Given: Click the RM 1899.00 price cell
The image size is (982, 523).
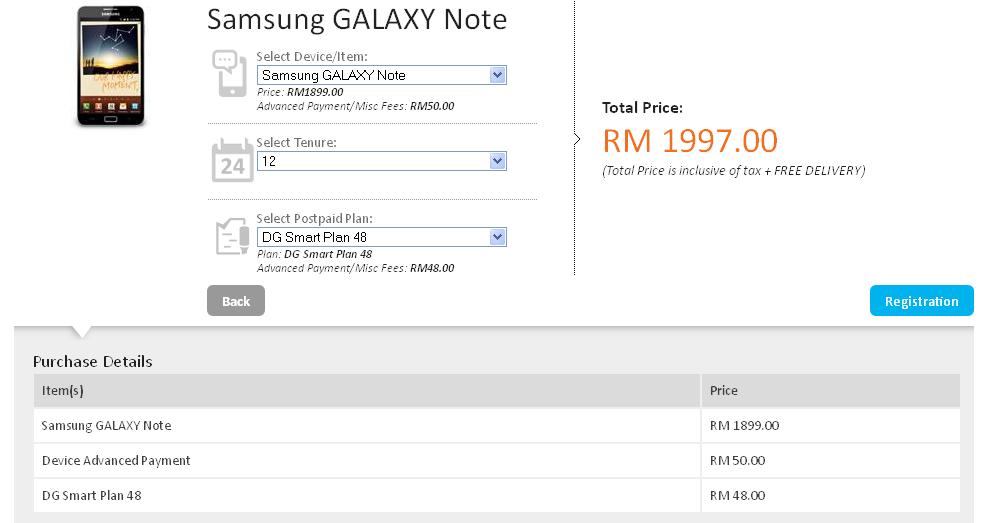Looking at the screenshot, I should (x=744, y=425).
